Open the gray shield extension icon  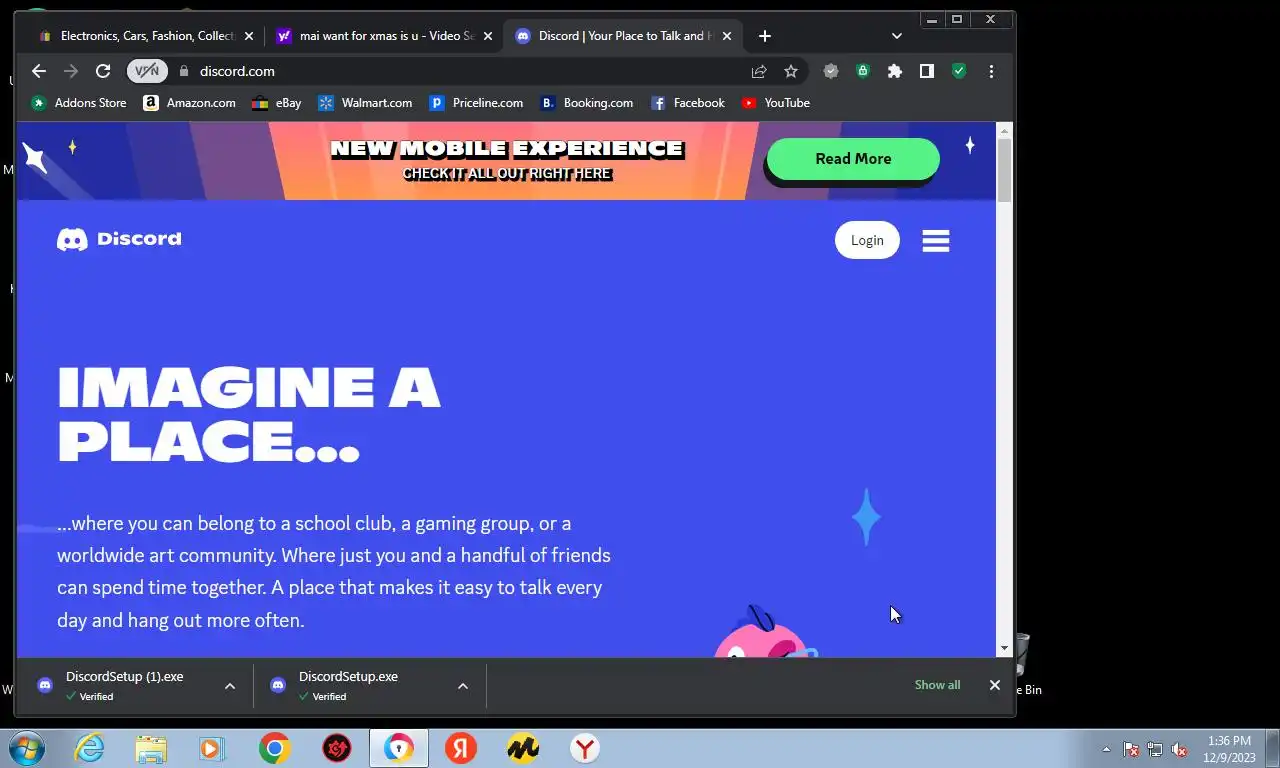pos(830,71)
